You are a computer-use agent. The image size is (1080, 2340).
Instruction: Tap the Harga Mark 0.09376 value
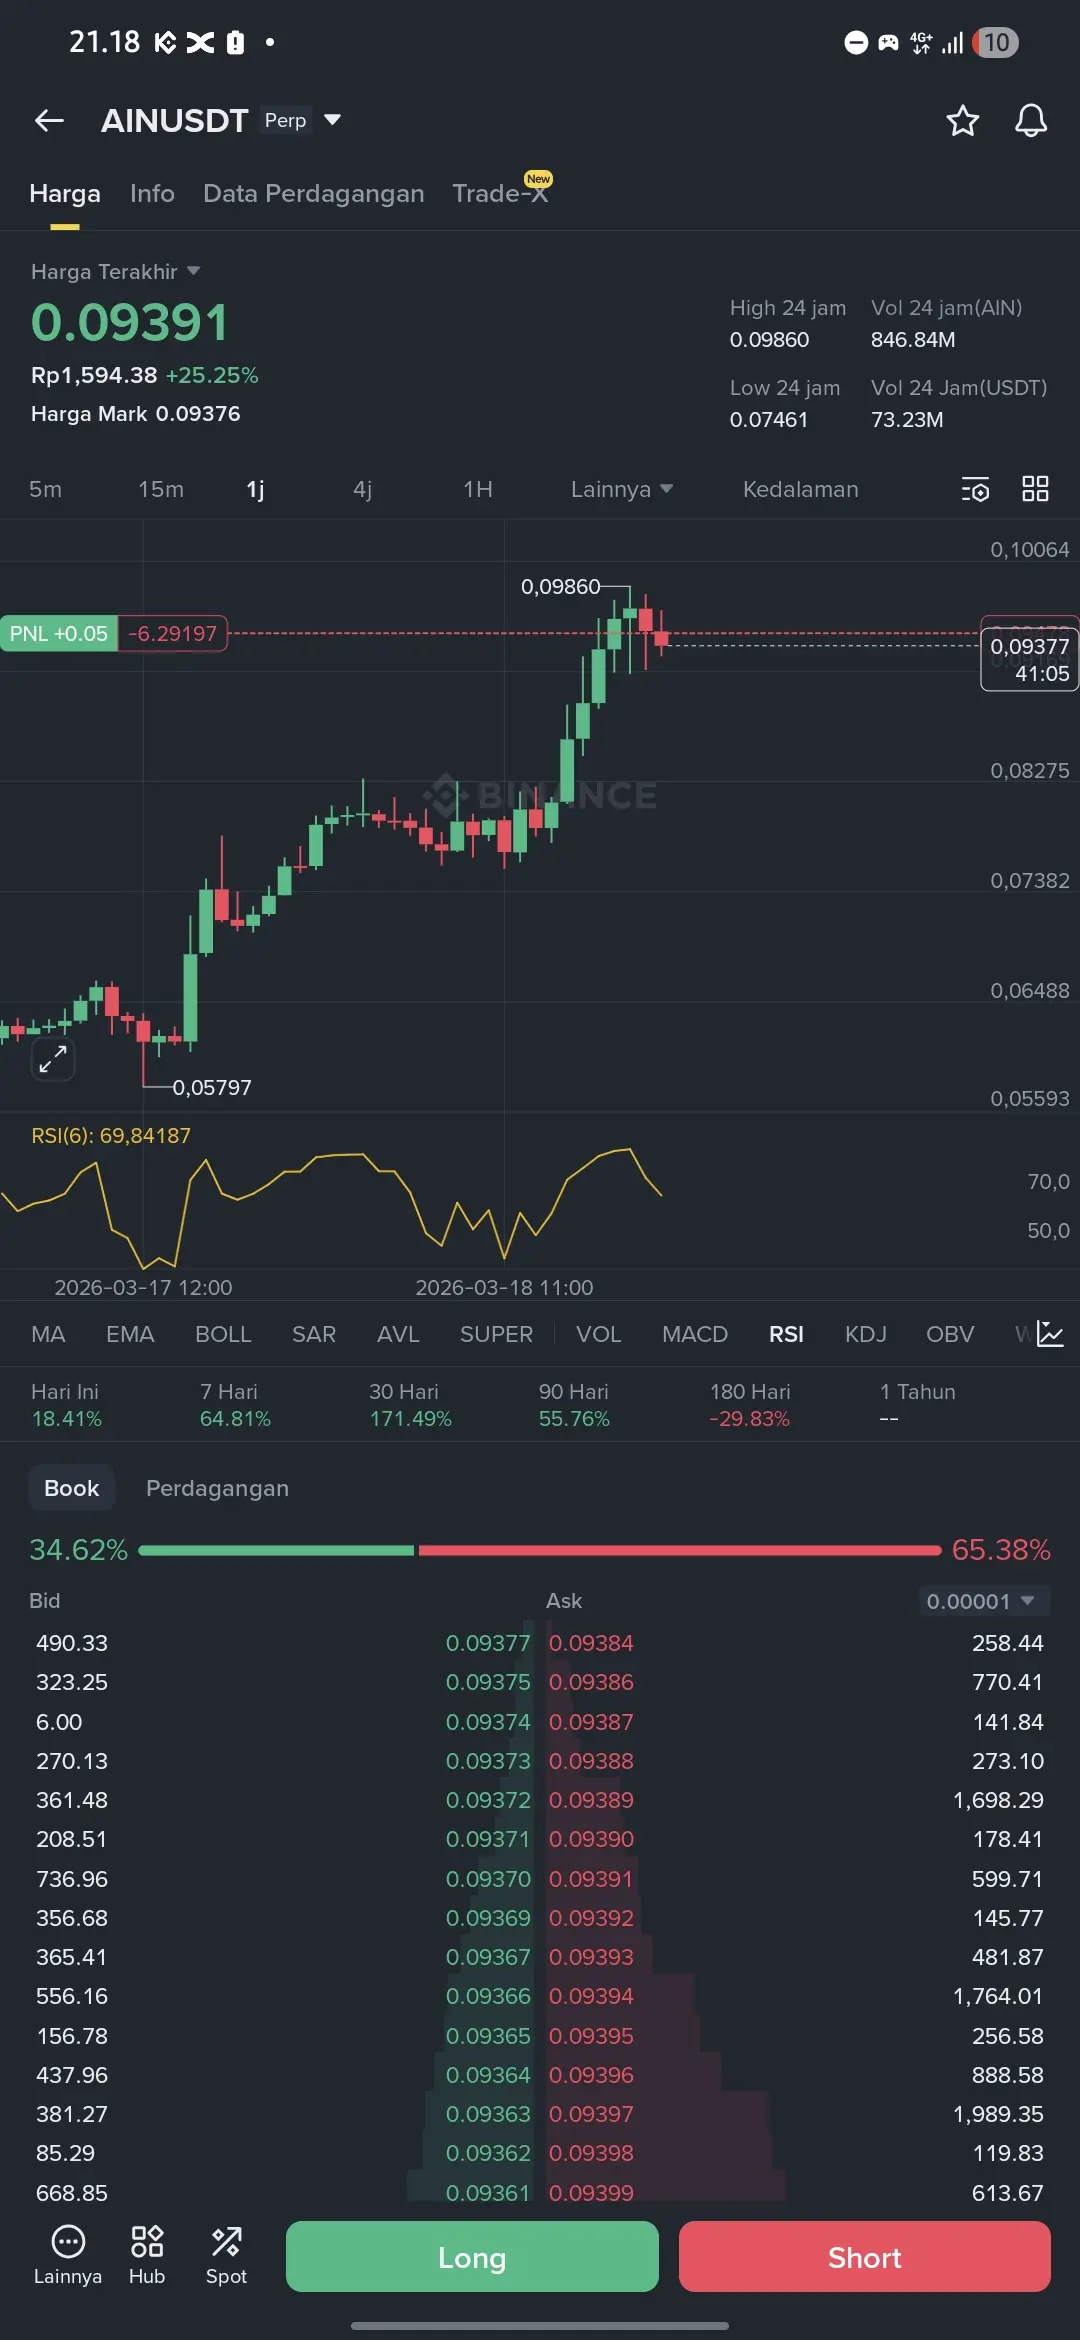(x=136, y=414)
